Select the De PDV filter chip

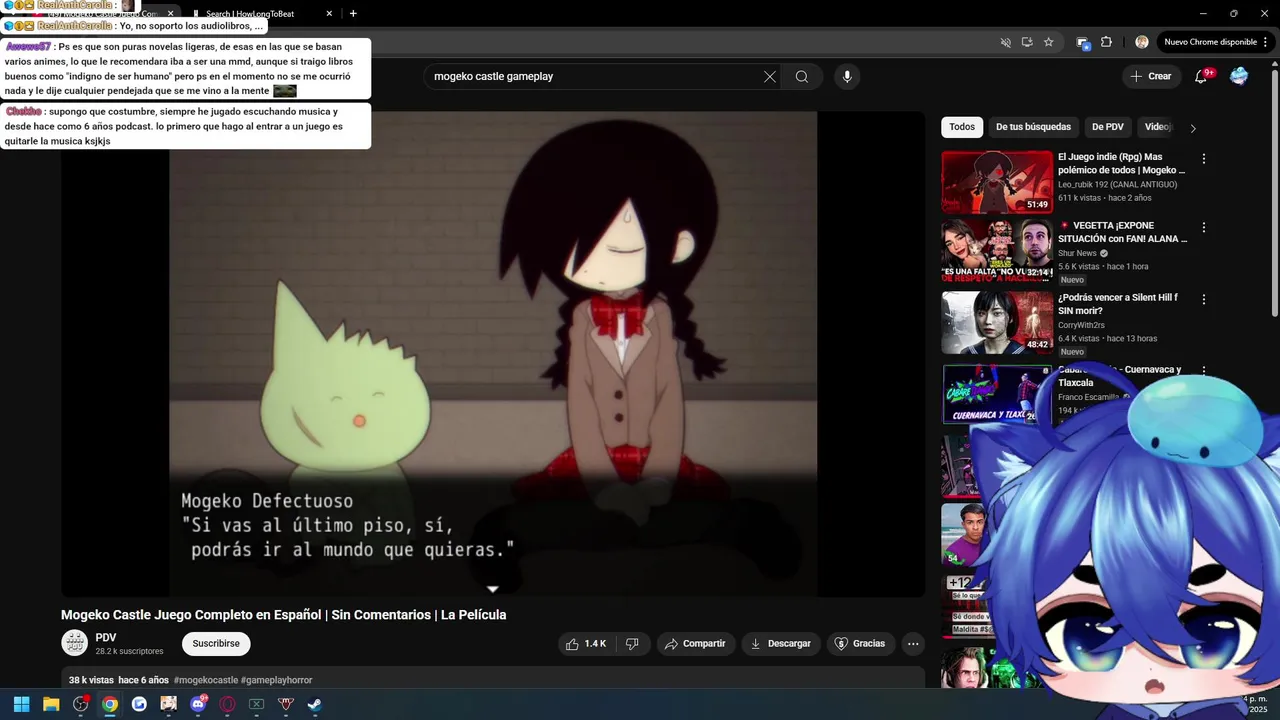click(x=1108, y=127)
